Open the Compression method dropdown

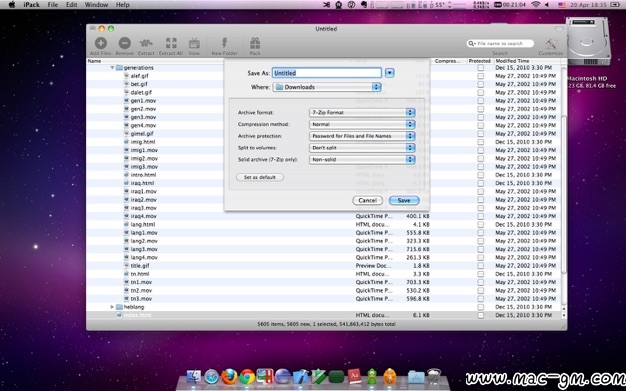[362, 124]
